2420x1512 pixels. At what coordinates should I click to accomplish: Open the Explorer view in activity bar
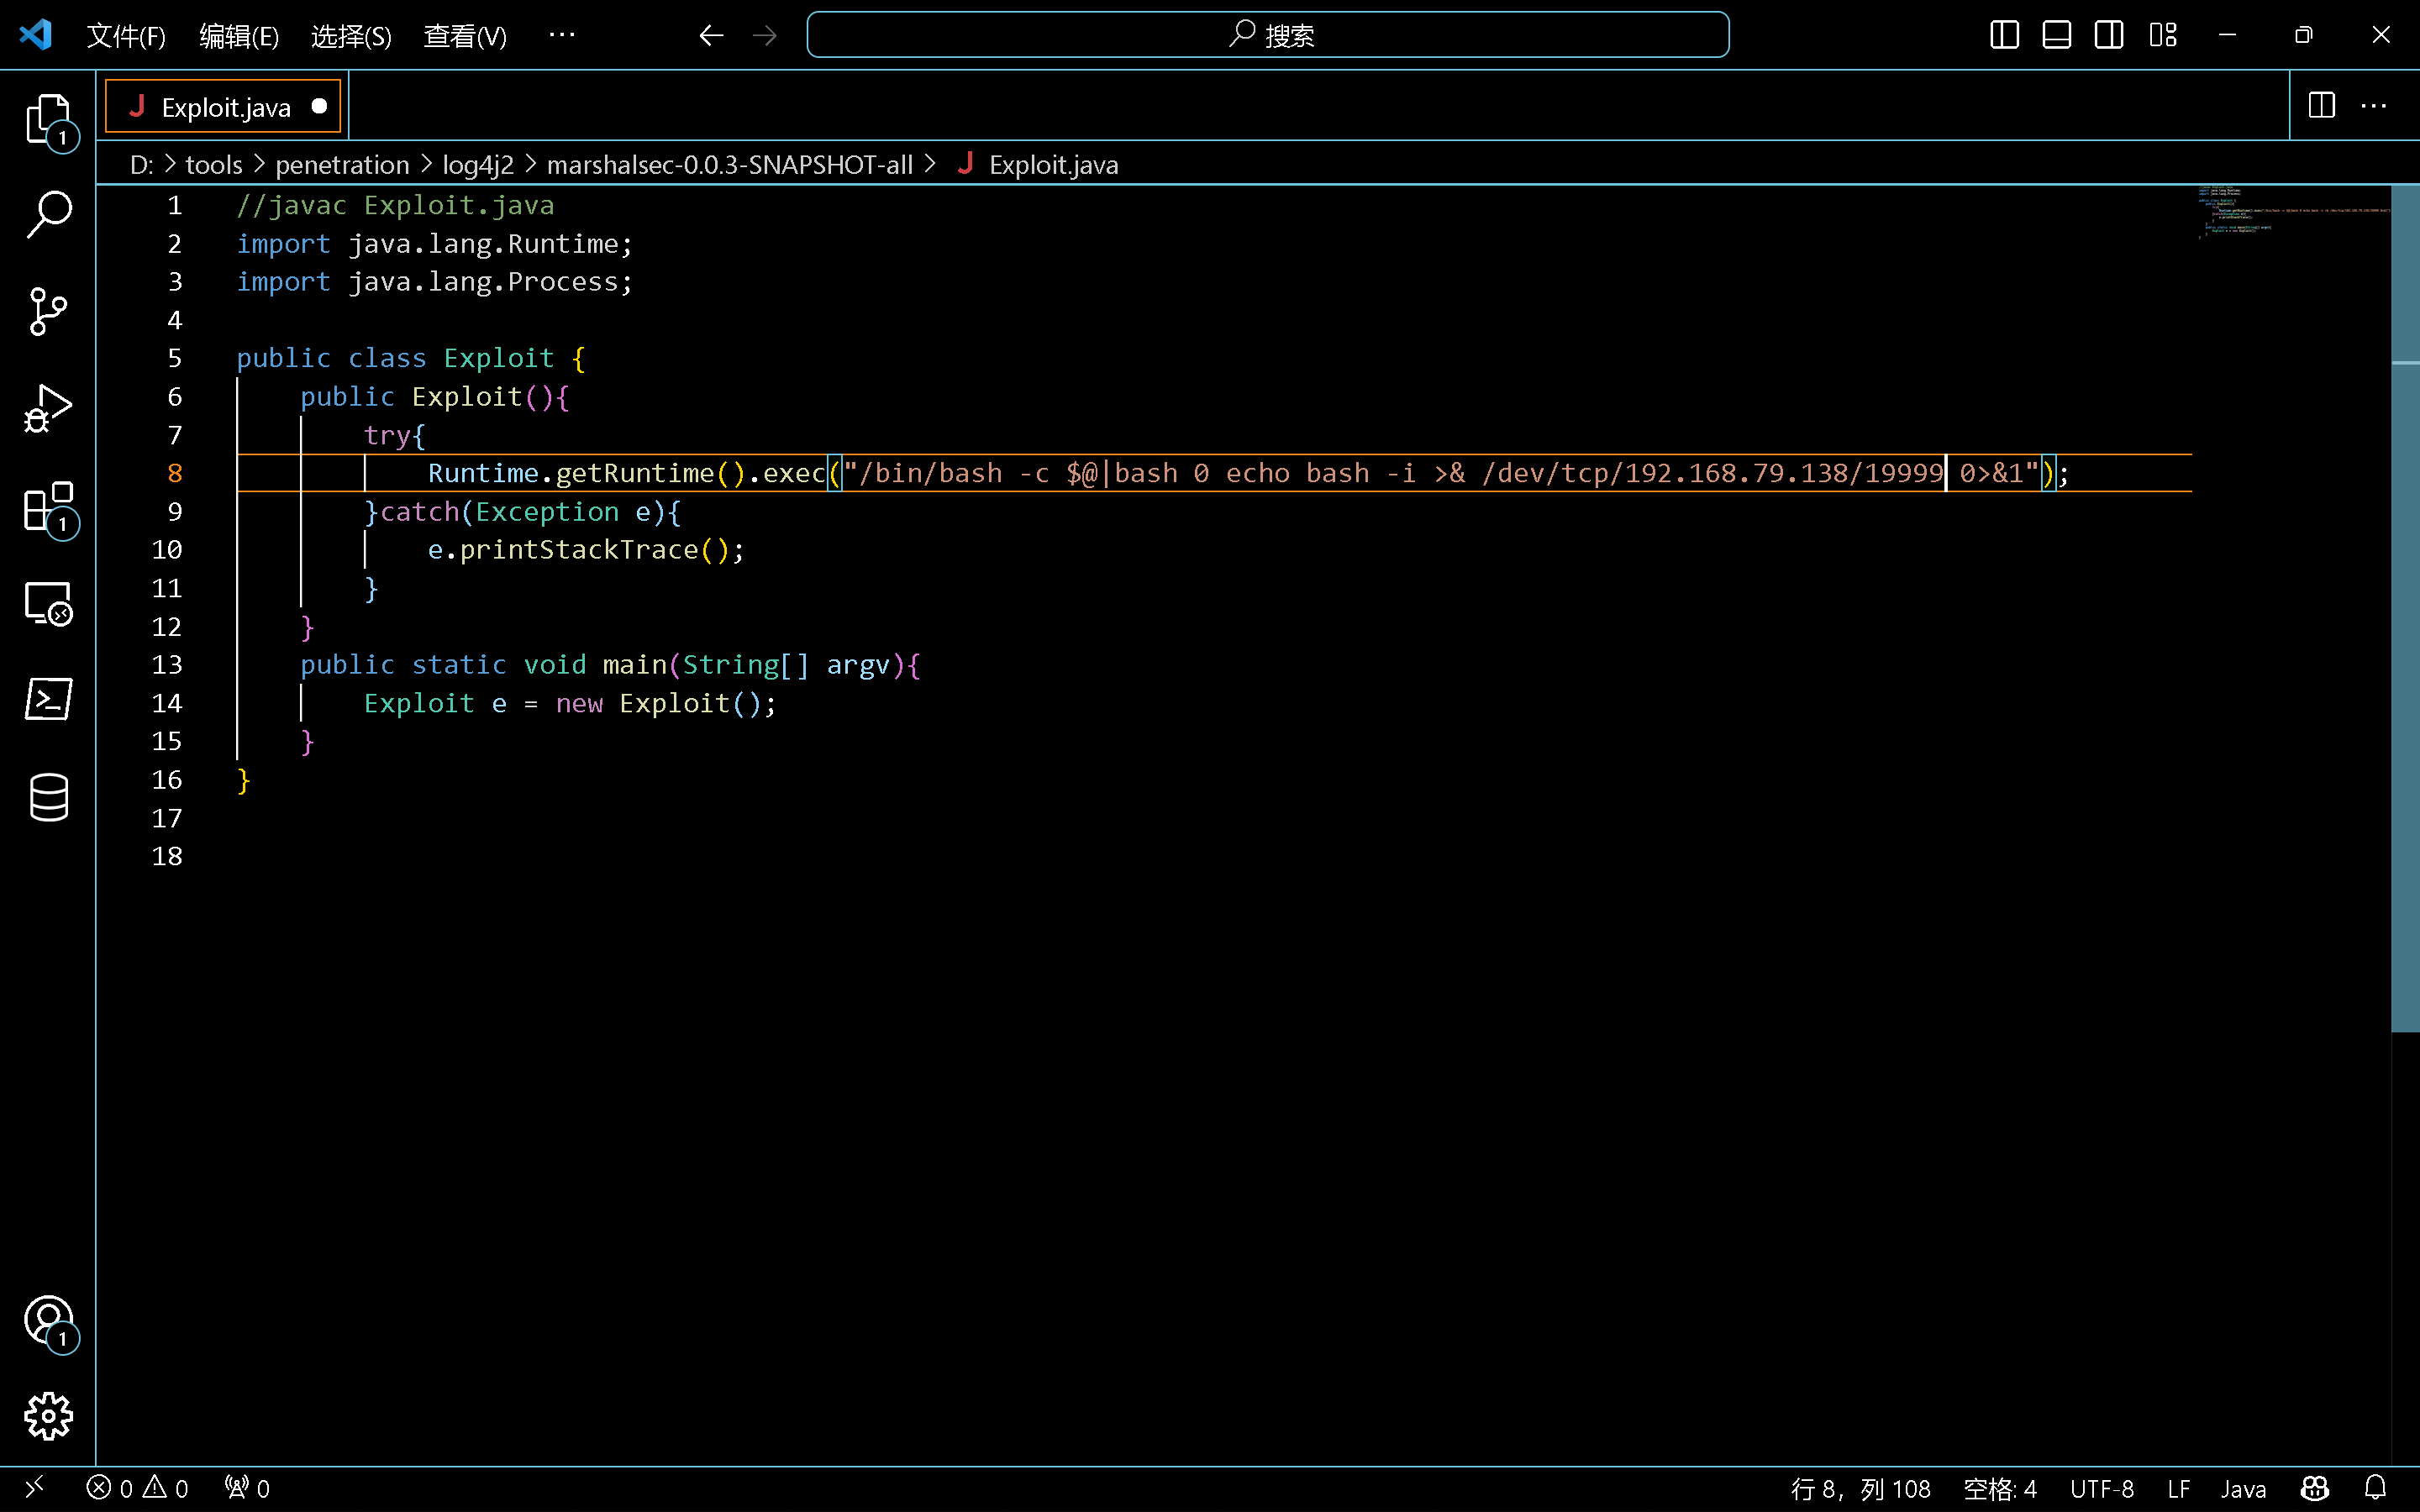pyautogui.click(x=48, y=120)
